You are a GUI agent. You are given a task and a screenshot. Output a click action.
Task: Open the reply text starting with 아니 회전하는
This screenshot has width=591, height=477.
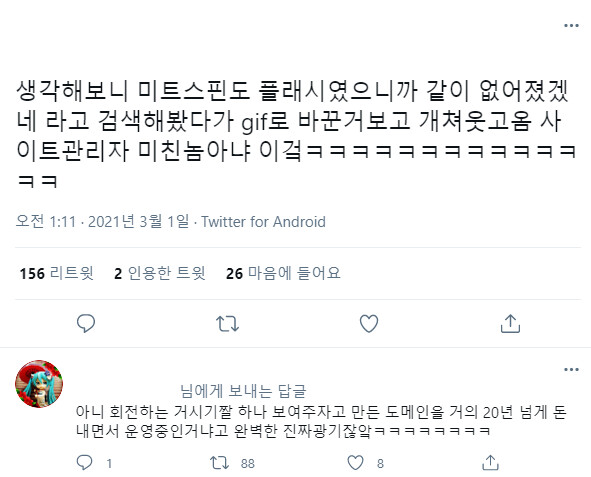pyautogui.click(x=321, y=421)
